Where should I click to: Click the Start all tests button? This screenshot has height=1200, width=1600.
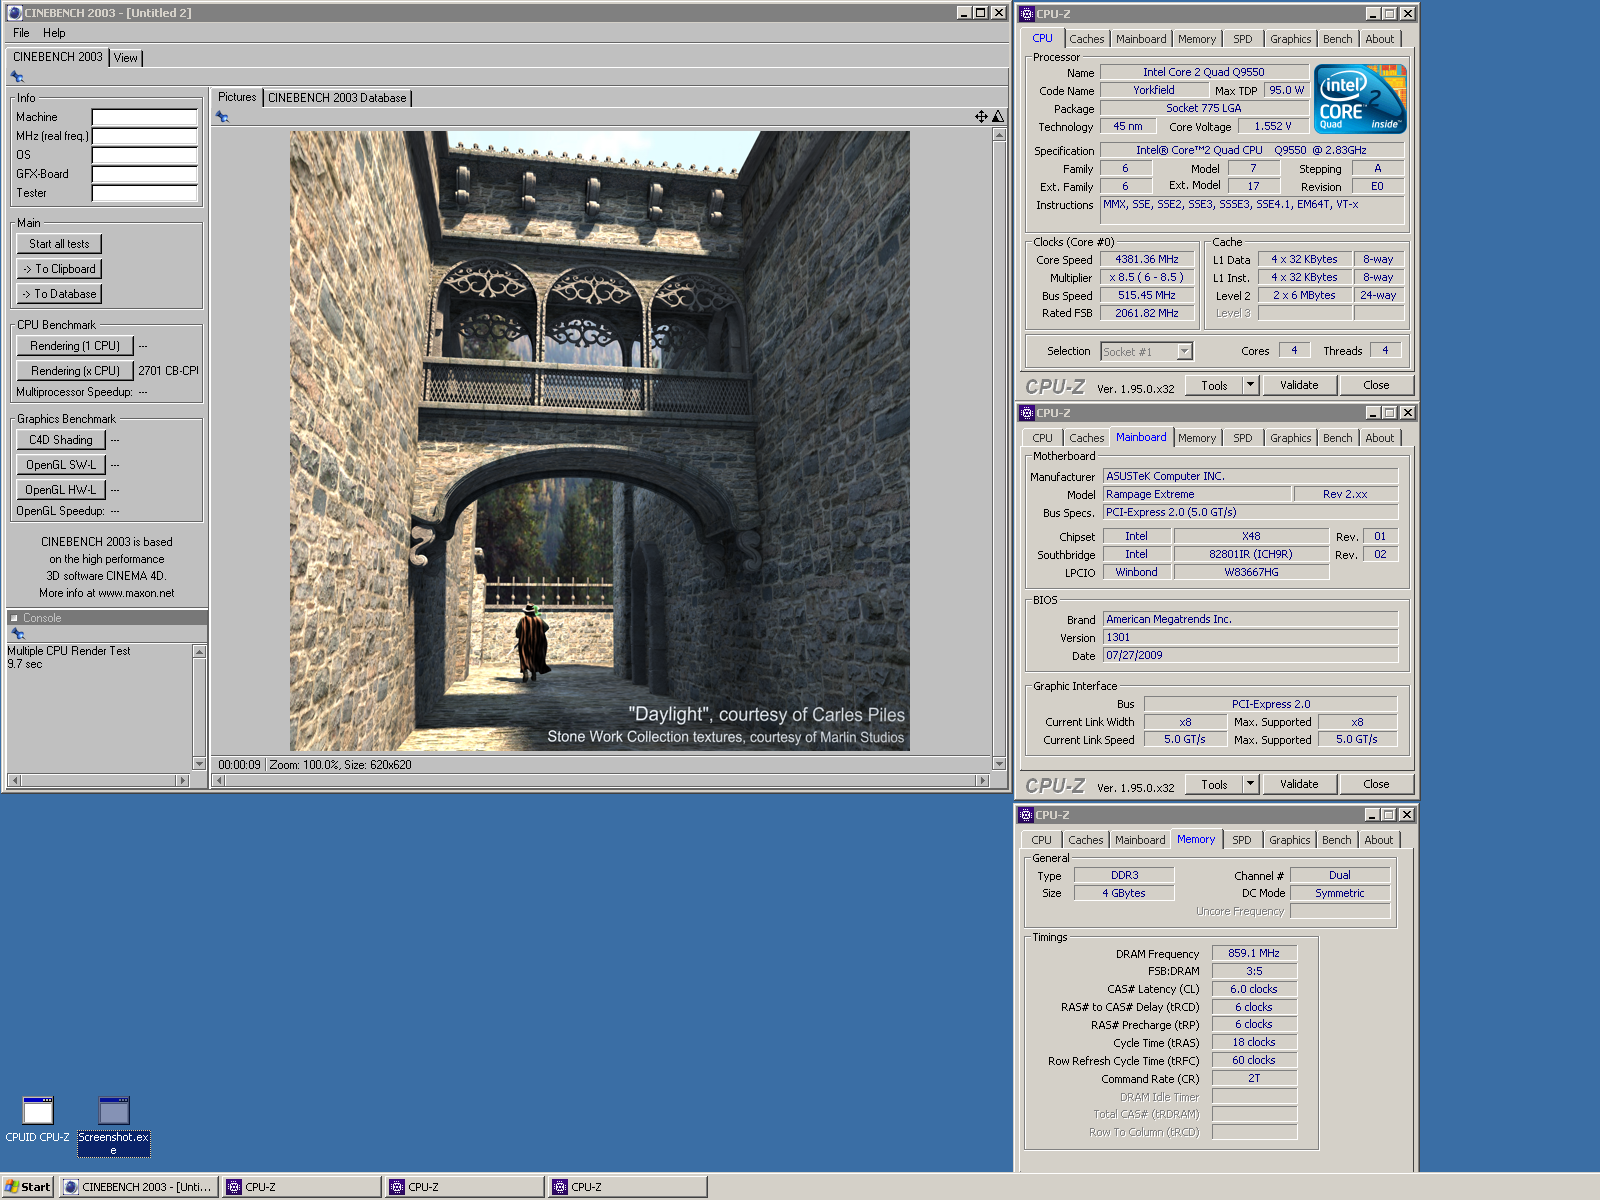click(x=59, y=244)
